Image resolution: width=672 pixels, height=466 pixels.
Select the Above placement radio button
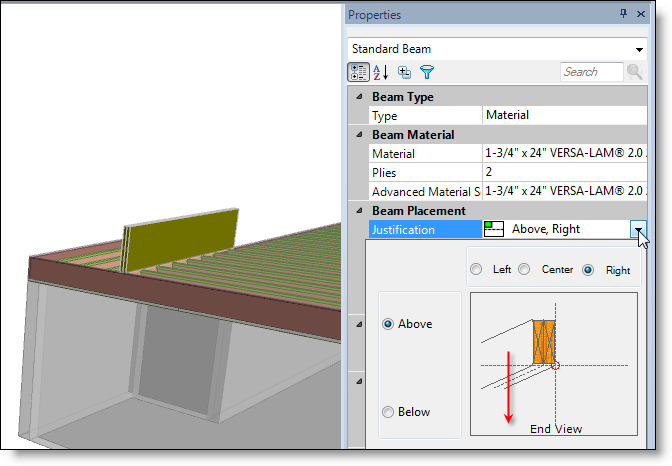388,324
